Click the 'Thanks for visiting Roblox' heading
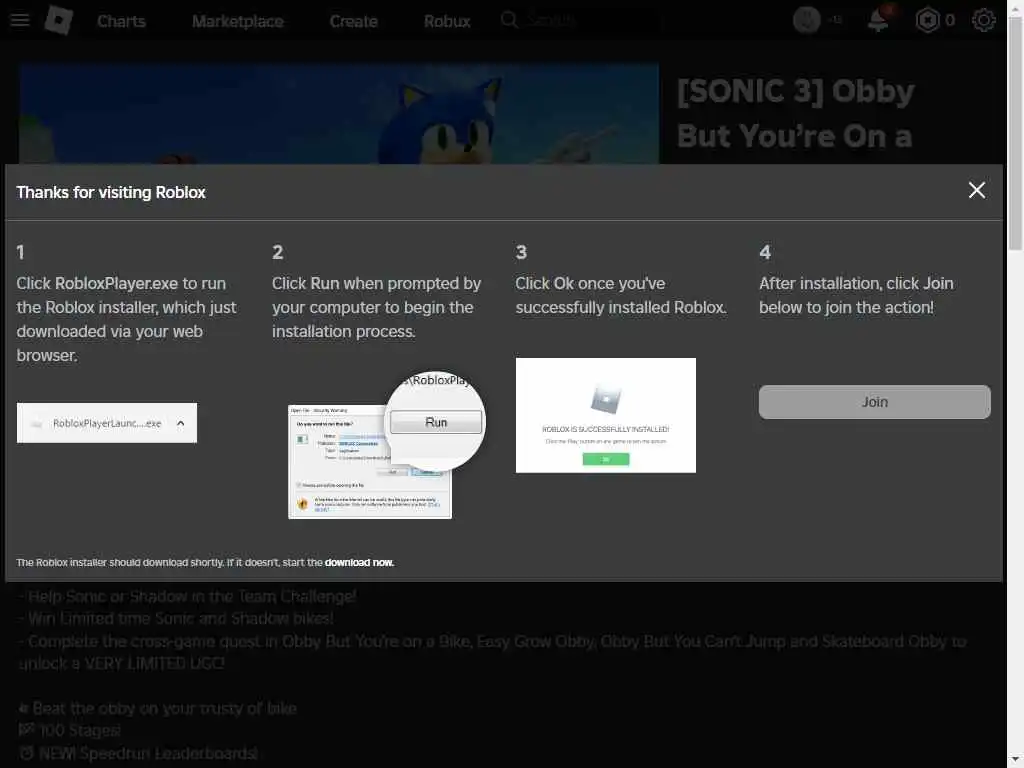The image size is (1024, 768). point(111,192)
